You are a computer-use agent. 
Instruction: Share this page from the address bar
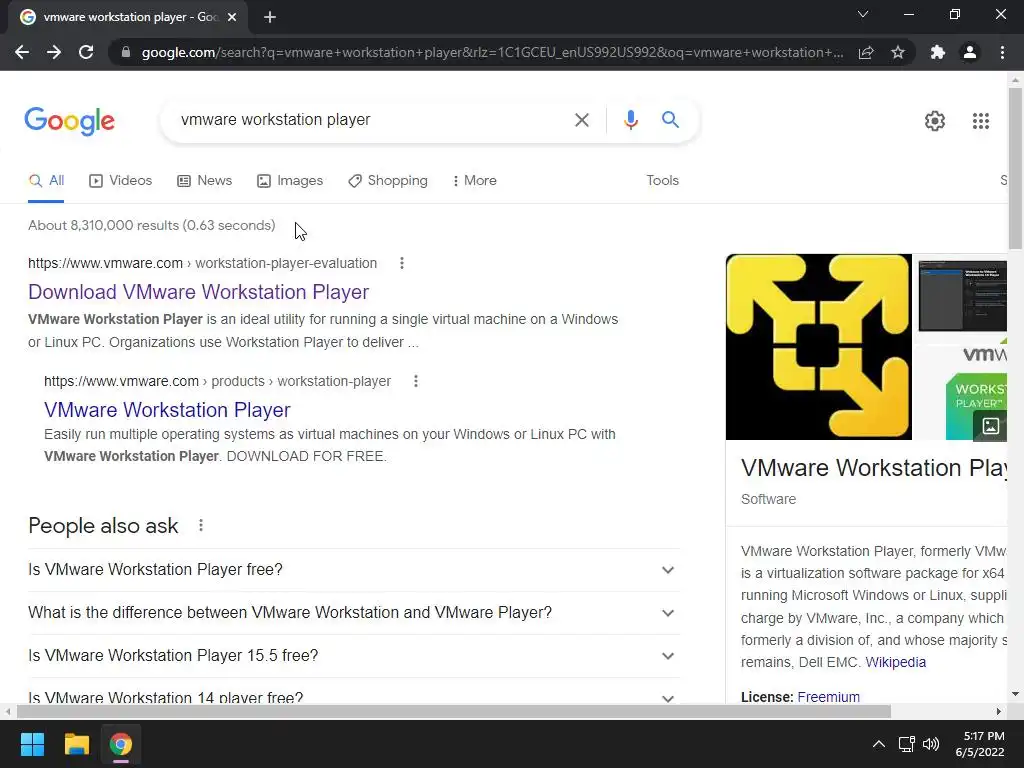coord(866,52)
